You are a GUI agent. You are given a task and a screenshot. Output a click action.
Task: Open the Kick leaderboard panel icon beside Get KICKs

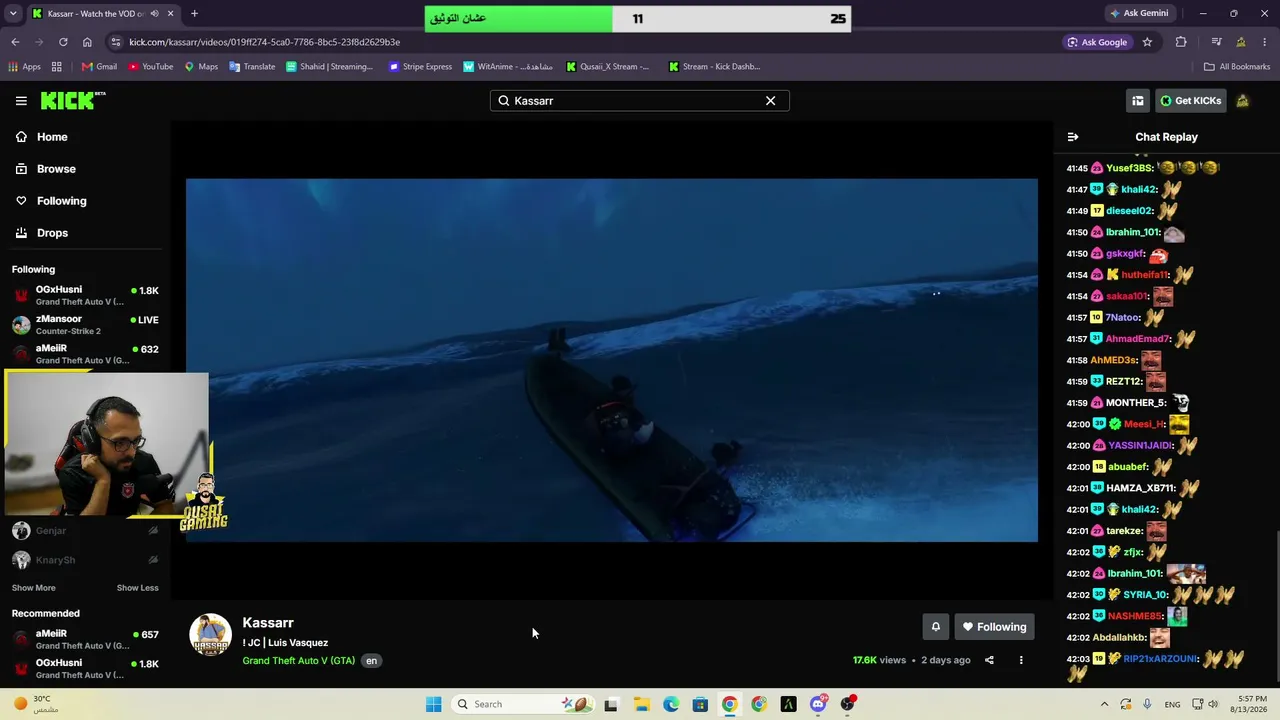pos(1138,100)
